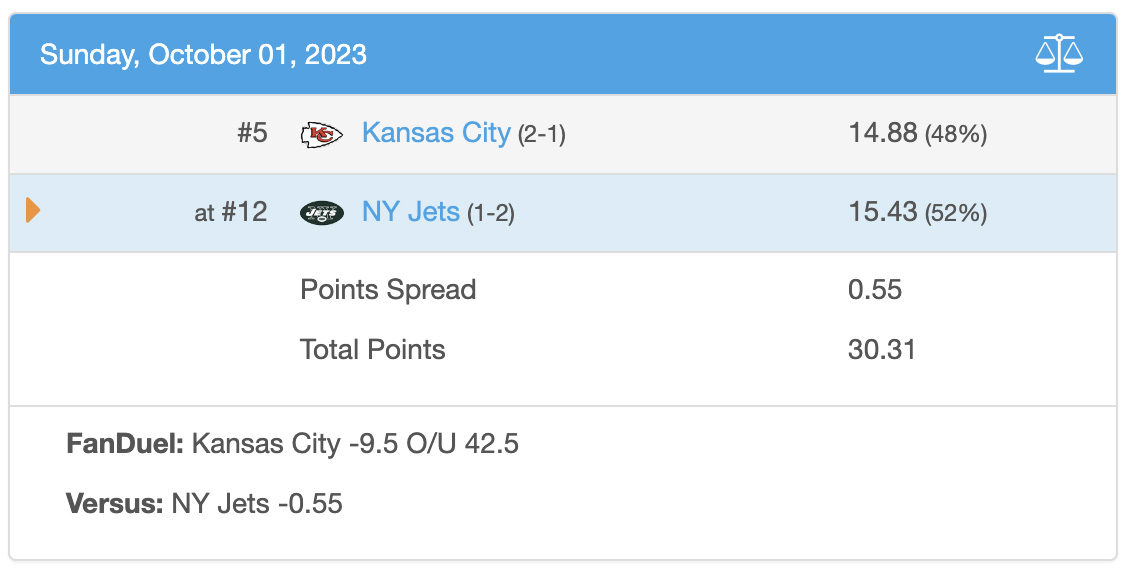Image resolution: width=1128 pixels, height=576 pixels.
Task: Click Kansas City's 14.88 projected score
Action: coord(883,133)
